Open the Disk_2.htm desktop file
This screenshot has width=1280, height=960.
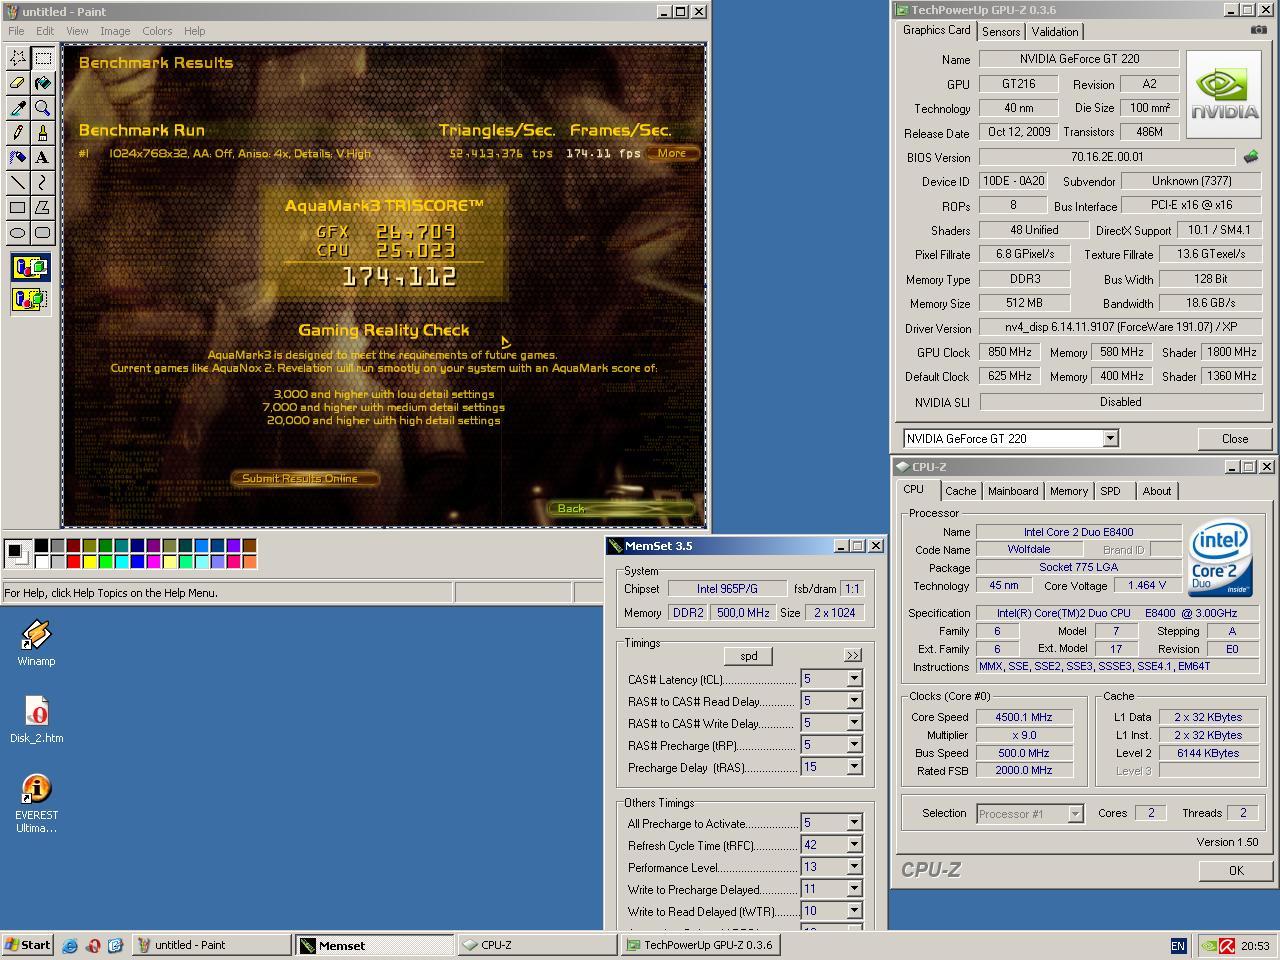tap(36, 720)
